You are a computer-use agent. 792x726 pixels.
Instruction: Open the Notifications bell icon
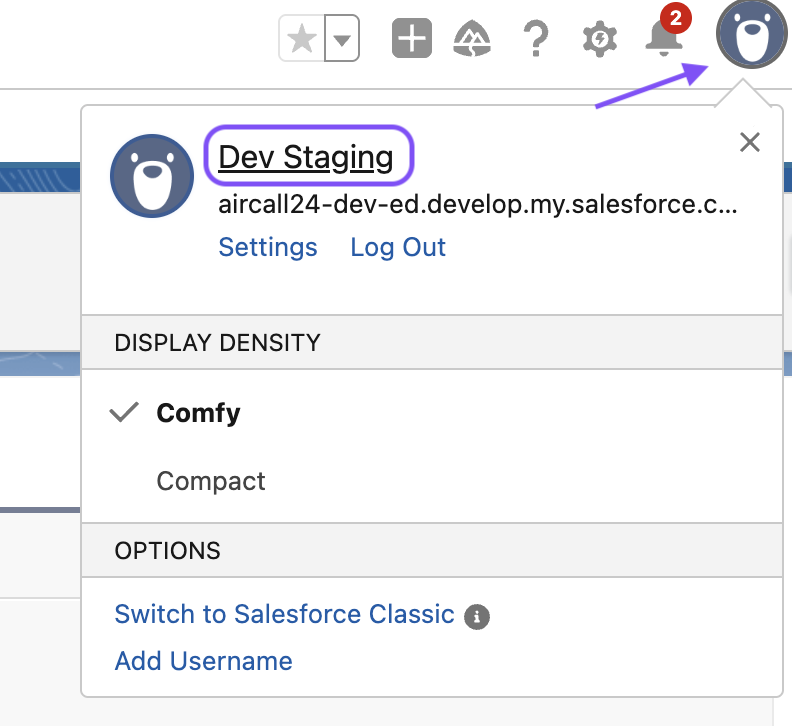664,36
